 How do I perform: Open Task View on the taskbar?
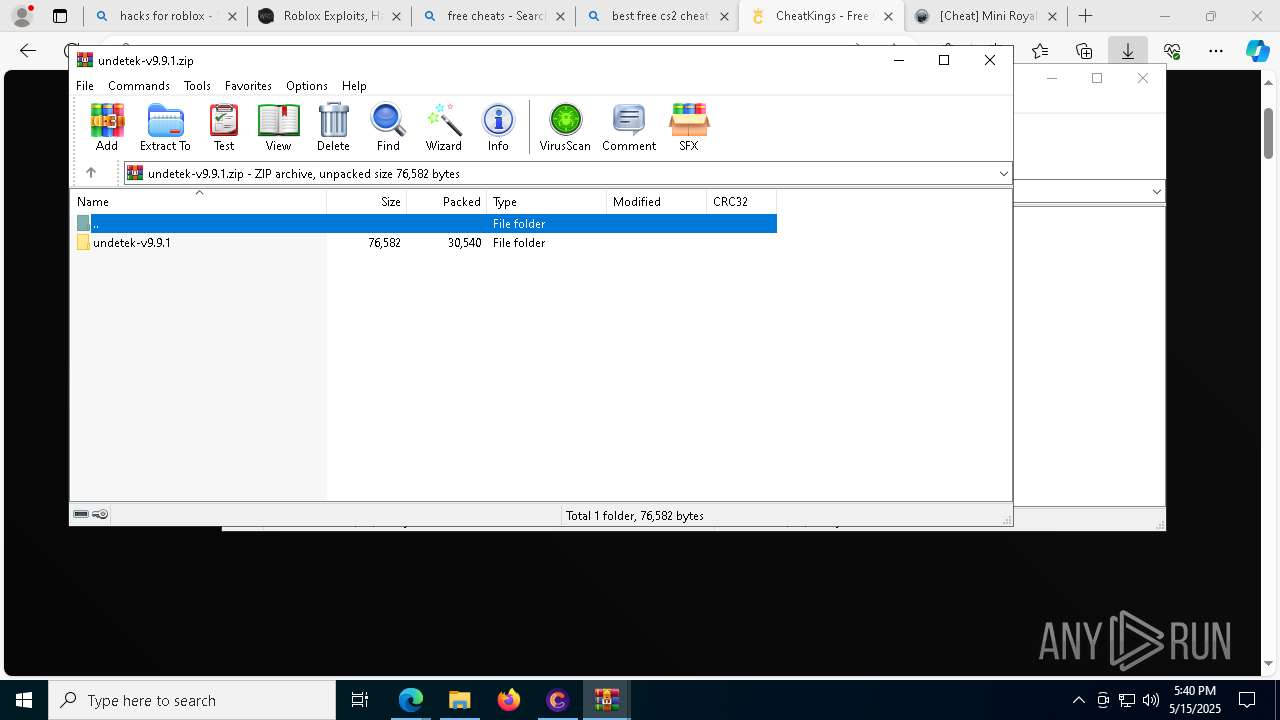(360, 700)
